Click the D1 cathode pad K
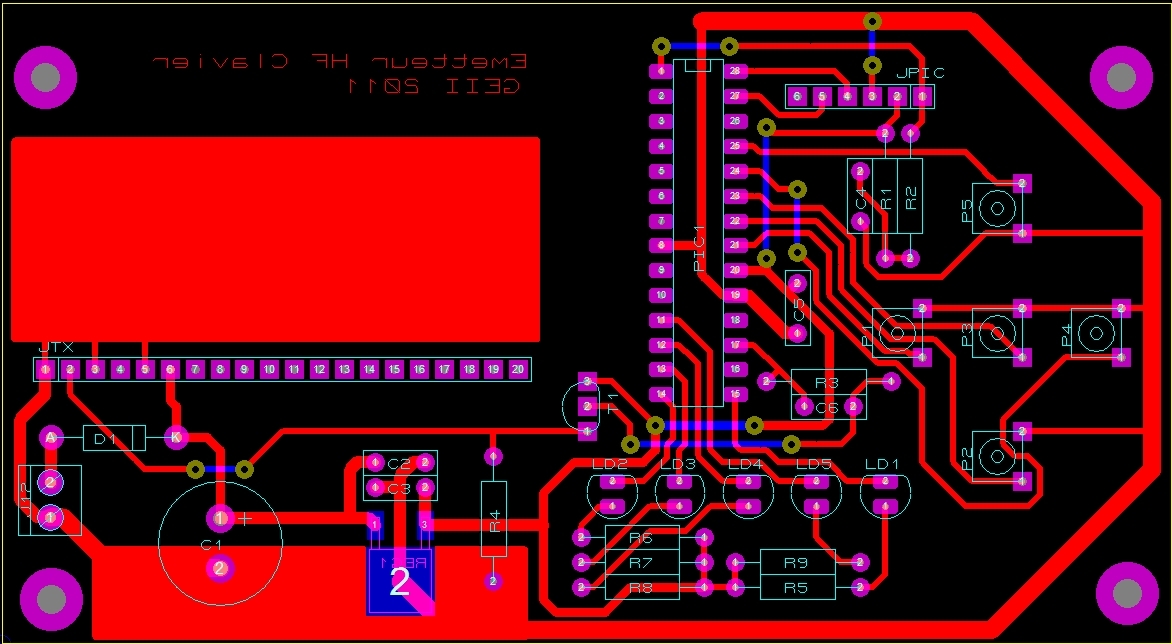Screen dimensions: 1172x644 (176, 437)
